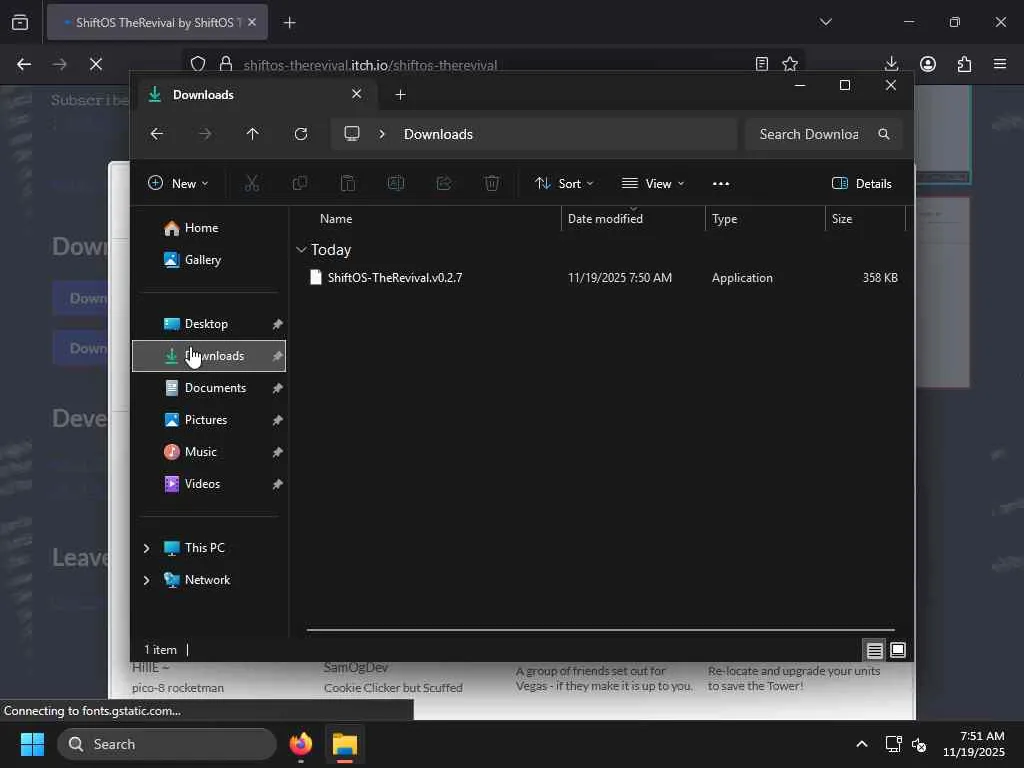Image resolution: width=1024 pixels, height=768 pixels.
Task: Click the Share icon in toolbar
Action: click(444, 184)
